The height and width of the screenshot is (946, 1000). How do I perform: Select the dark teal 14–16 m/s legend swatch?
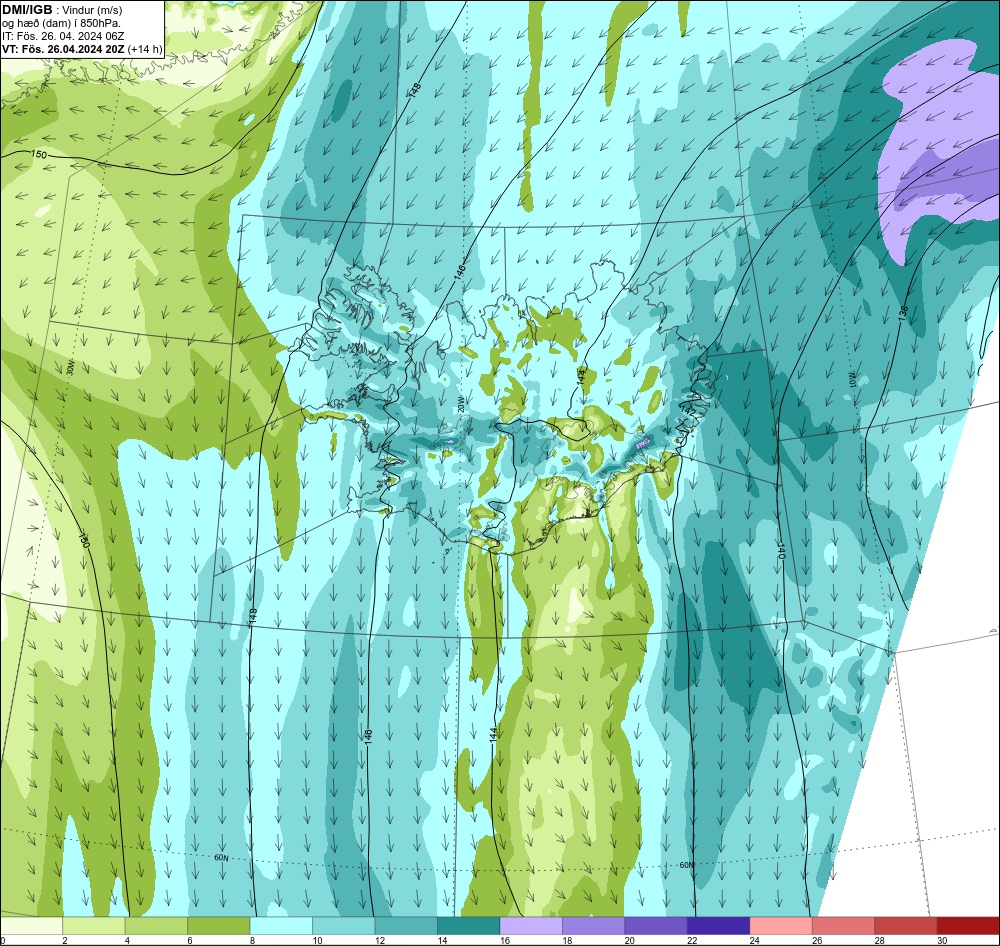pos(469,925)
